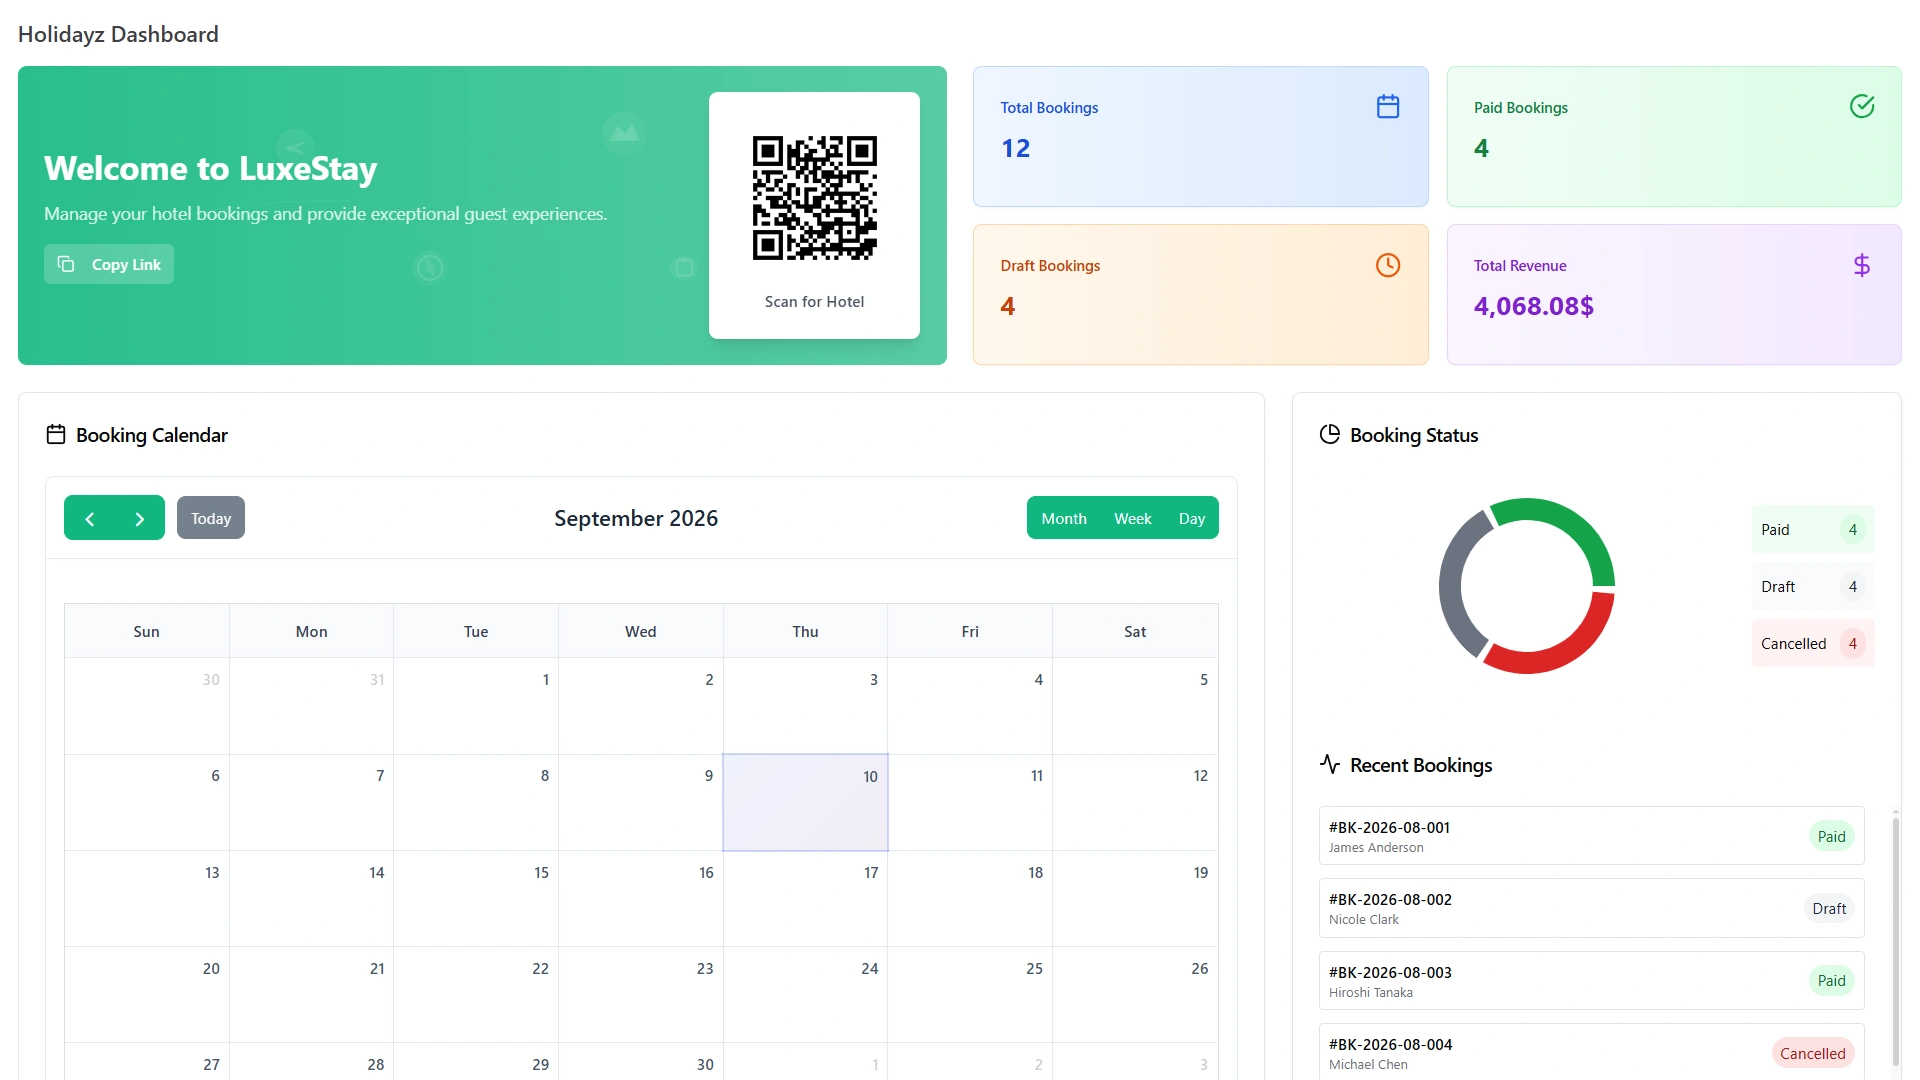Viewport: 1920px width, 1080px height.
Task: Click the pie chart icon next to Booking Status
Action: [1330, 434]
